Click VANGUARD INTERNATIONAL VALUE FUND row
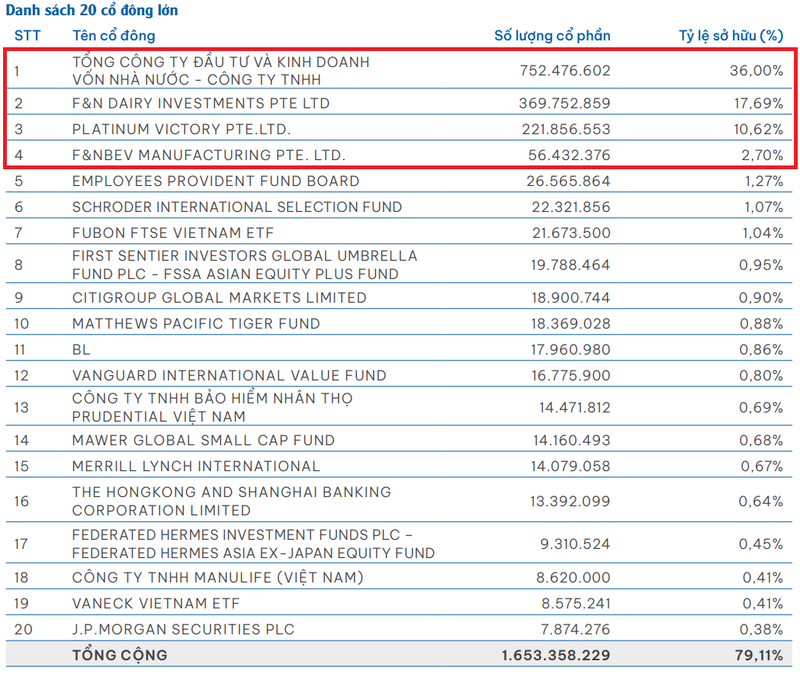The height and width of the screenshot is (674, 800). (x=229, y=376)
